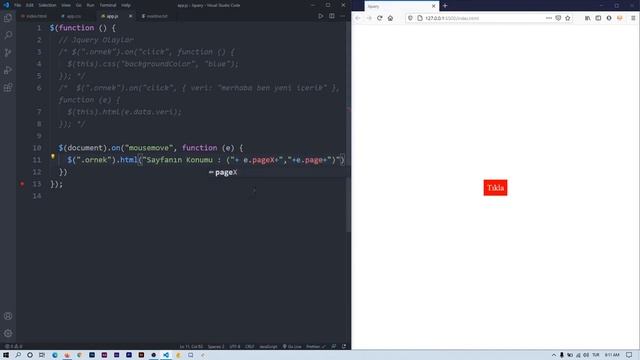Image resolution: width=640 pixels, height=360 pixels.
Task: Close the Jquery browser tab
Action: coord(433,6)
